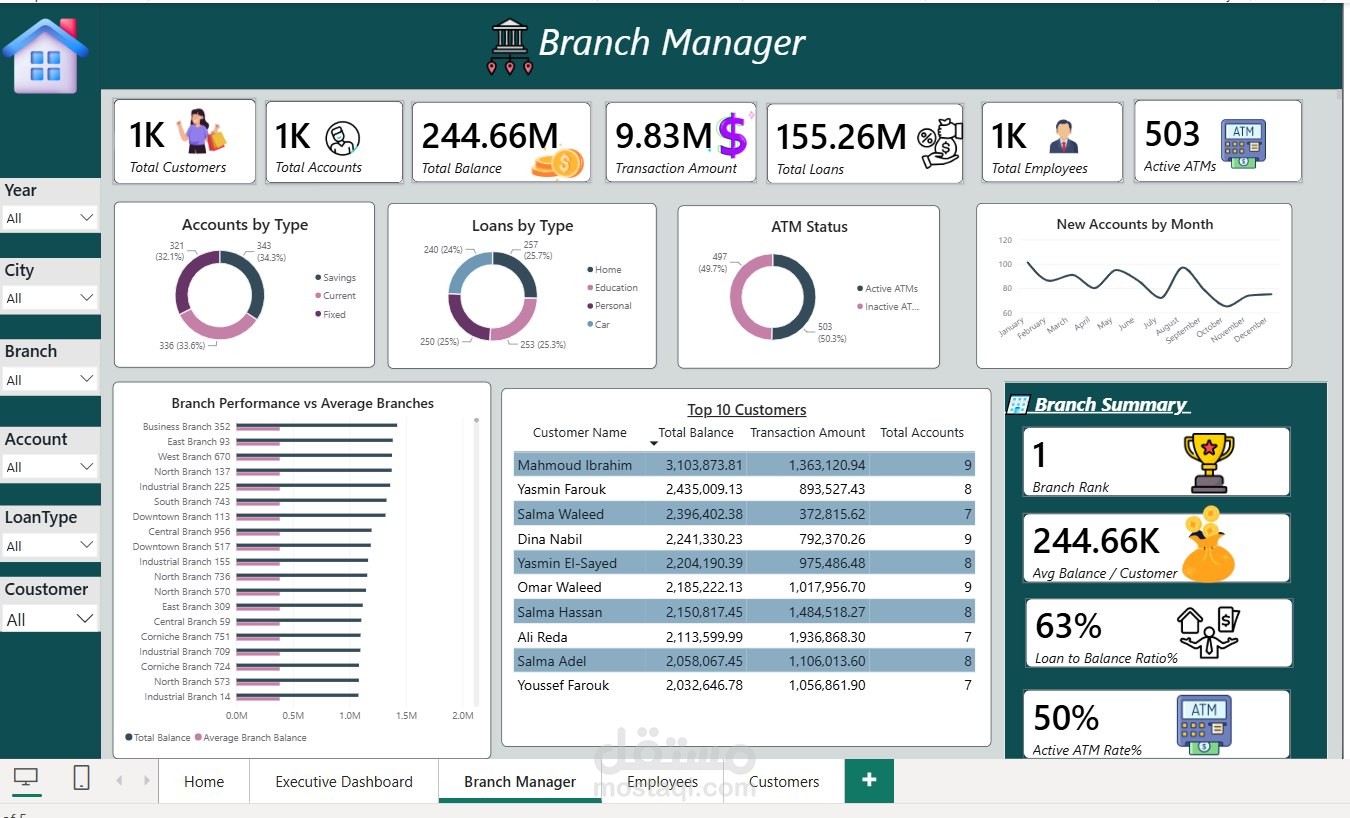1350x818 pixels.
Task: Switch to mobile layout view icon
Action: (82, 778)
